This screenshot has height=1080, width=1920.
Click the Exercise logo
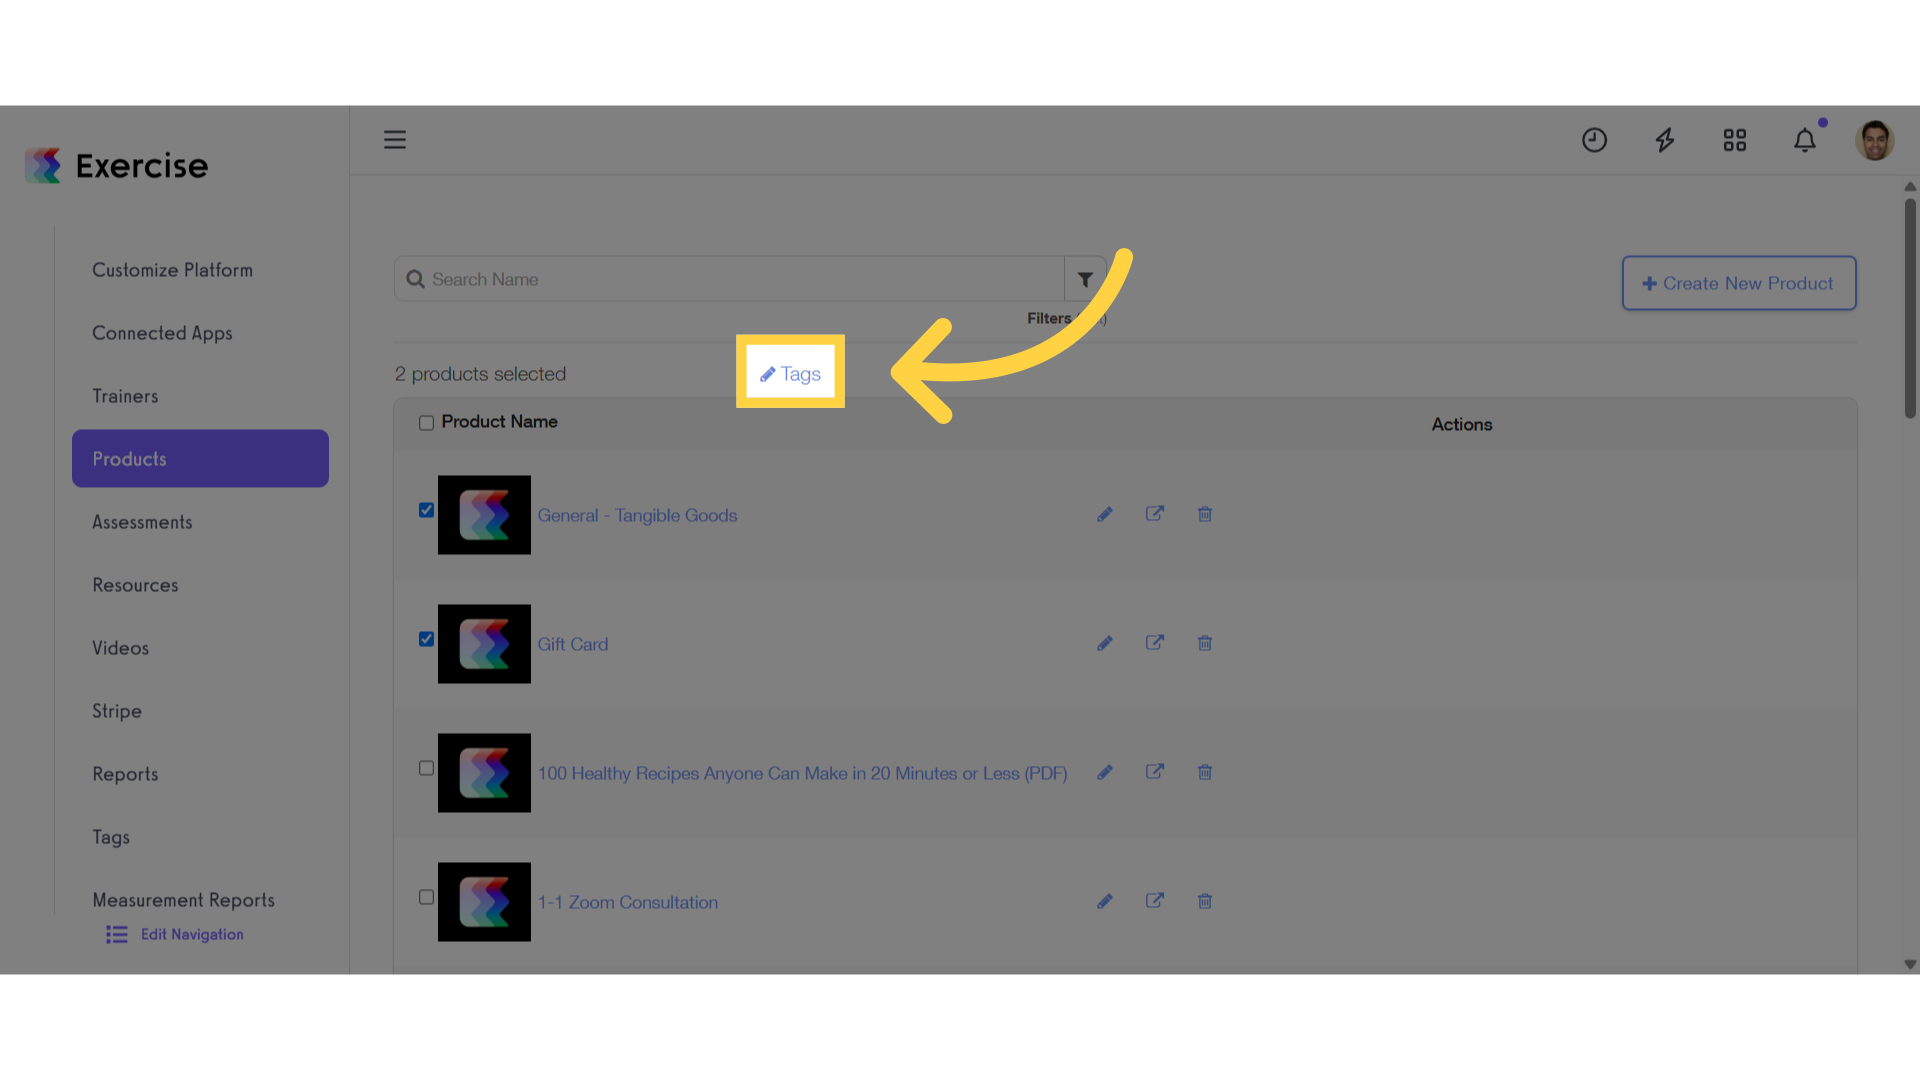tap(117, 166)
